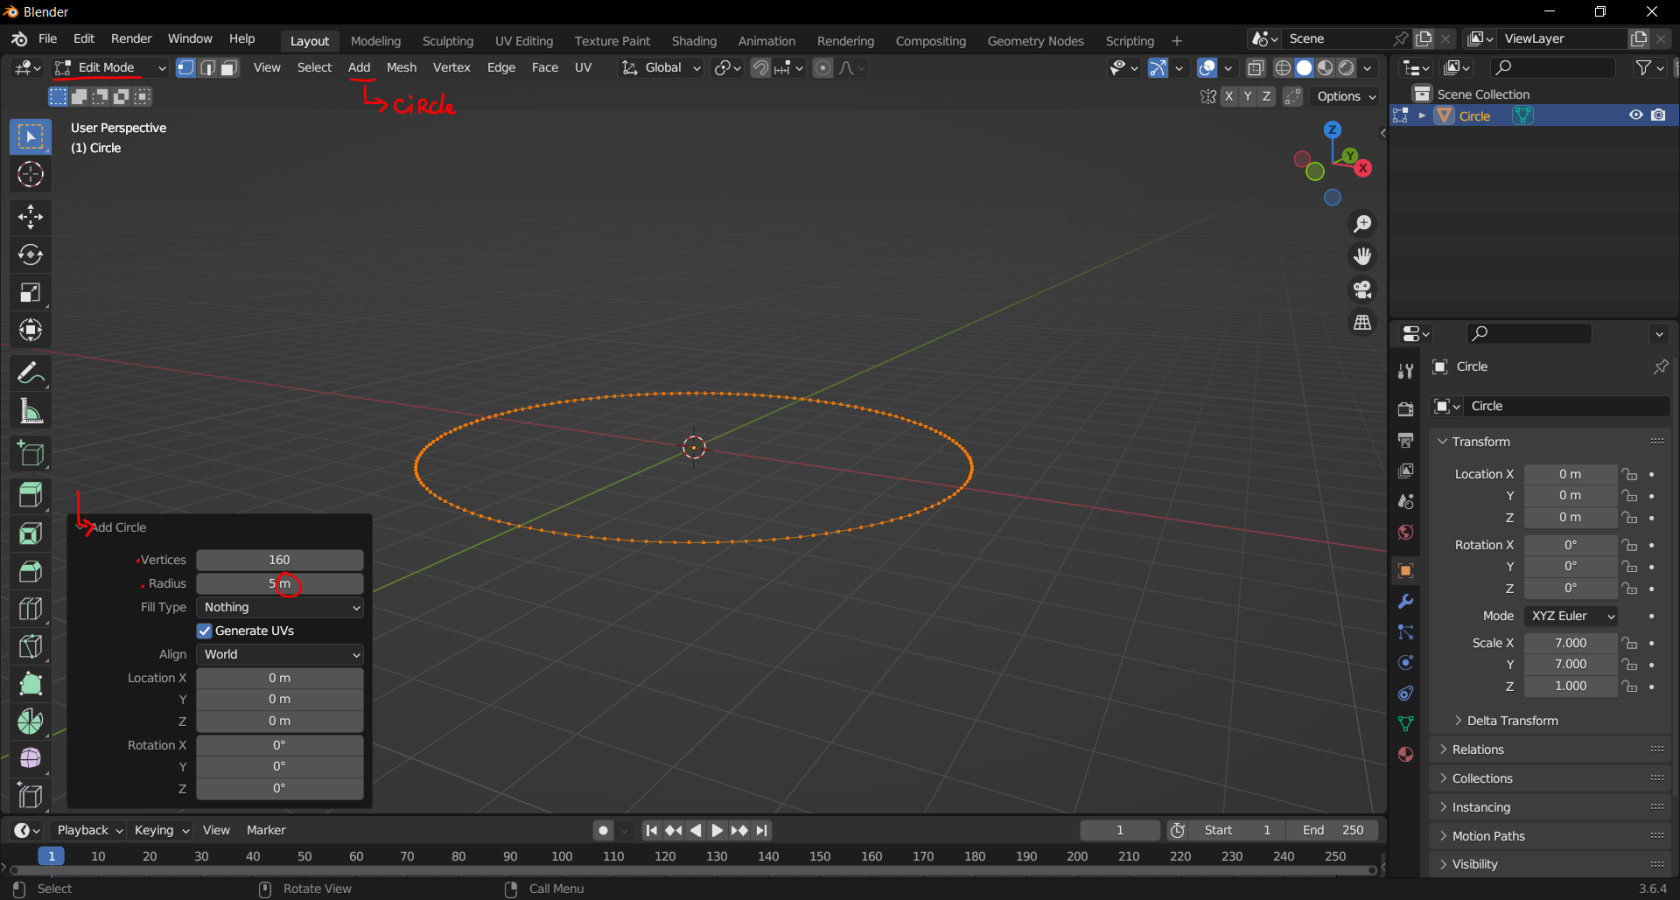Viewport: 1680px width, 900px height.
Task: Switch to Shading workspace tab
Action: click(x=694, y=41)
